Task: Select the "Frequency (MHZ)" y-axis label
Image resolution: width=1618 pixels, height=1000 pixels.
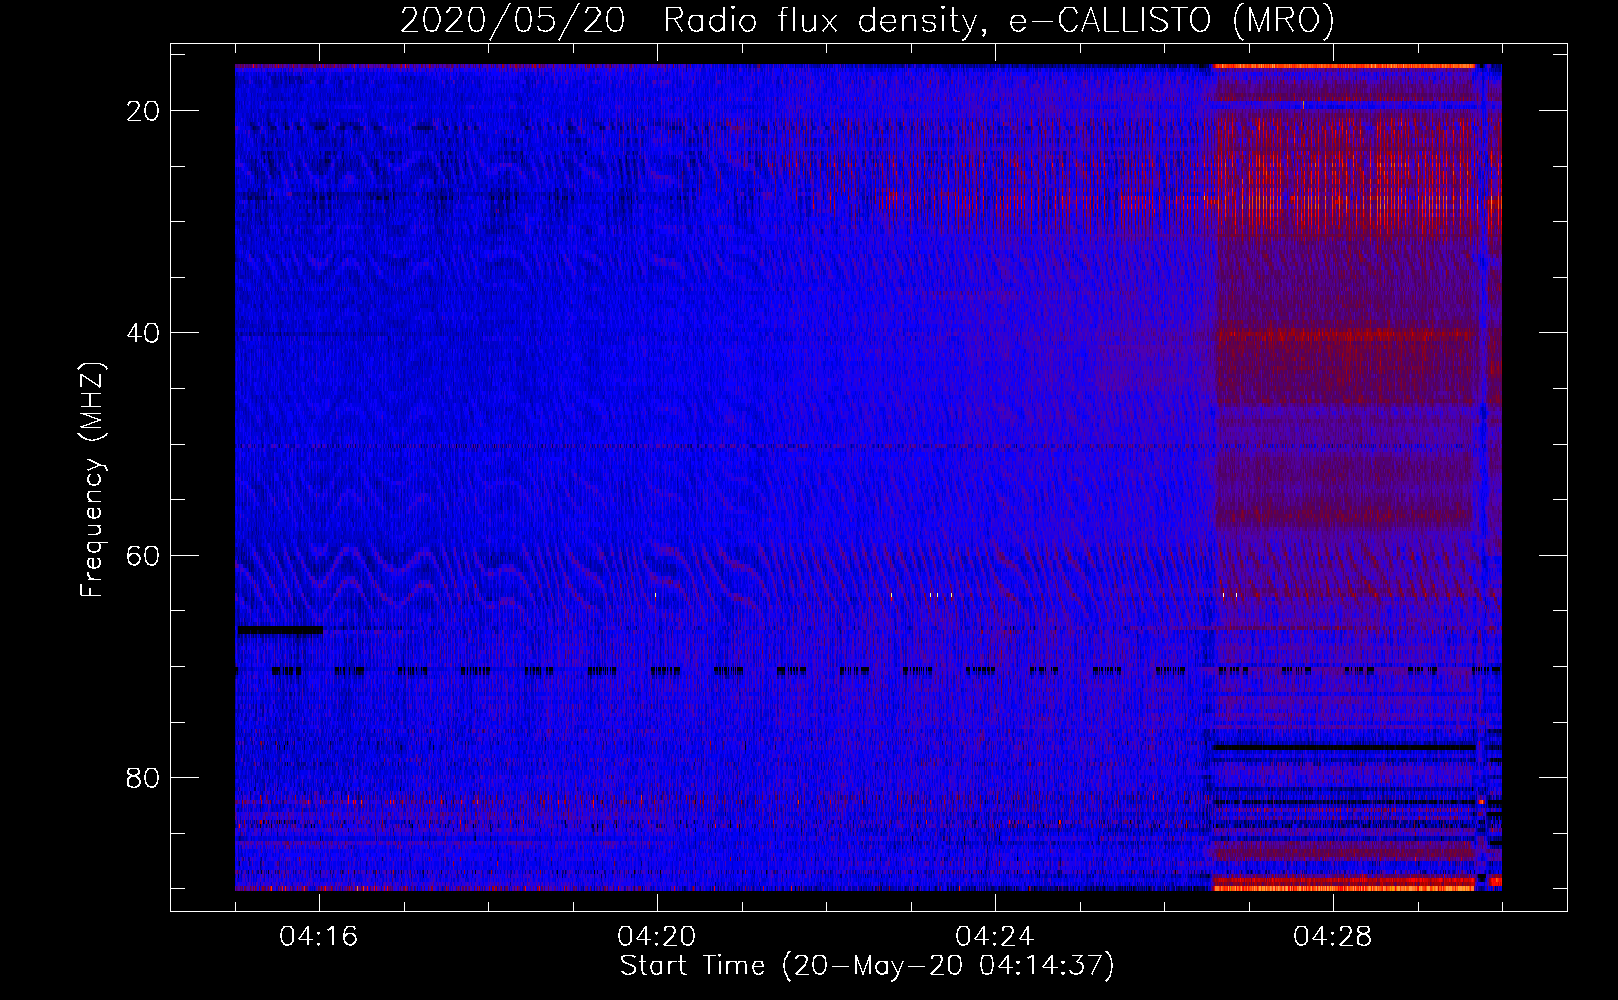Action: (x=92, y=480)
